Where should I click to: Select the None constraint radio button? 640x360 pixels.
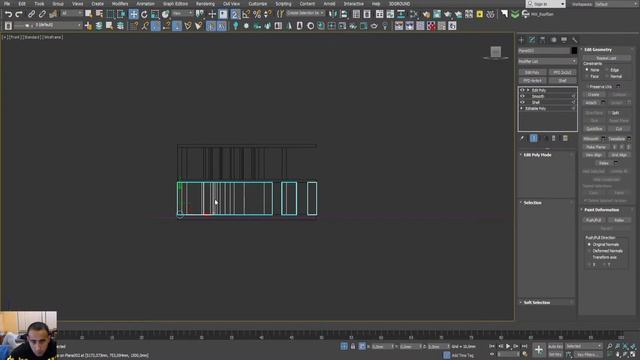coord(587,70)
